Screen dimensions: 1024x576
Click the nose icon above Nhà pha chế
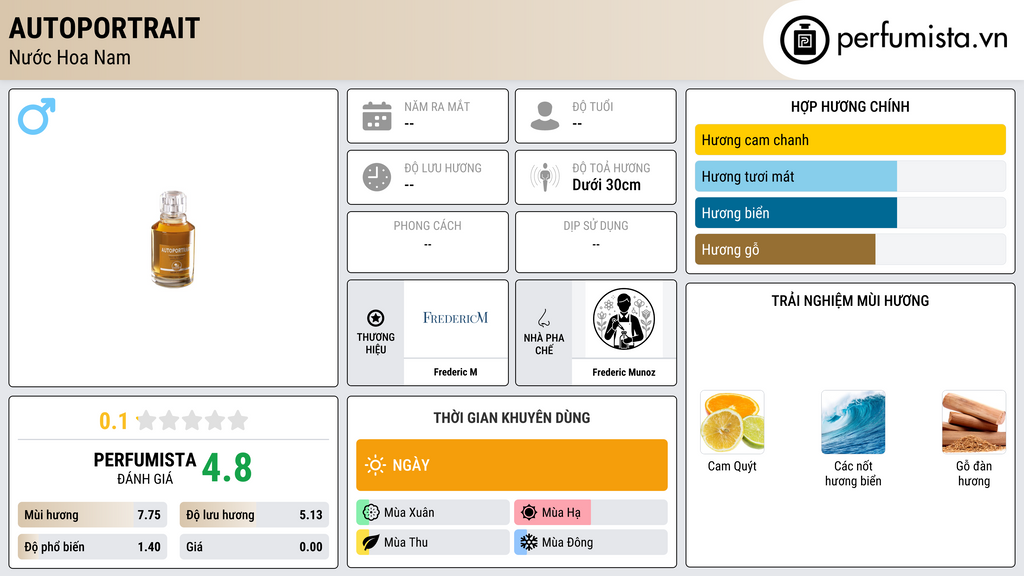coord(543,318)
